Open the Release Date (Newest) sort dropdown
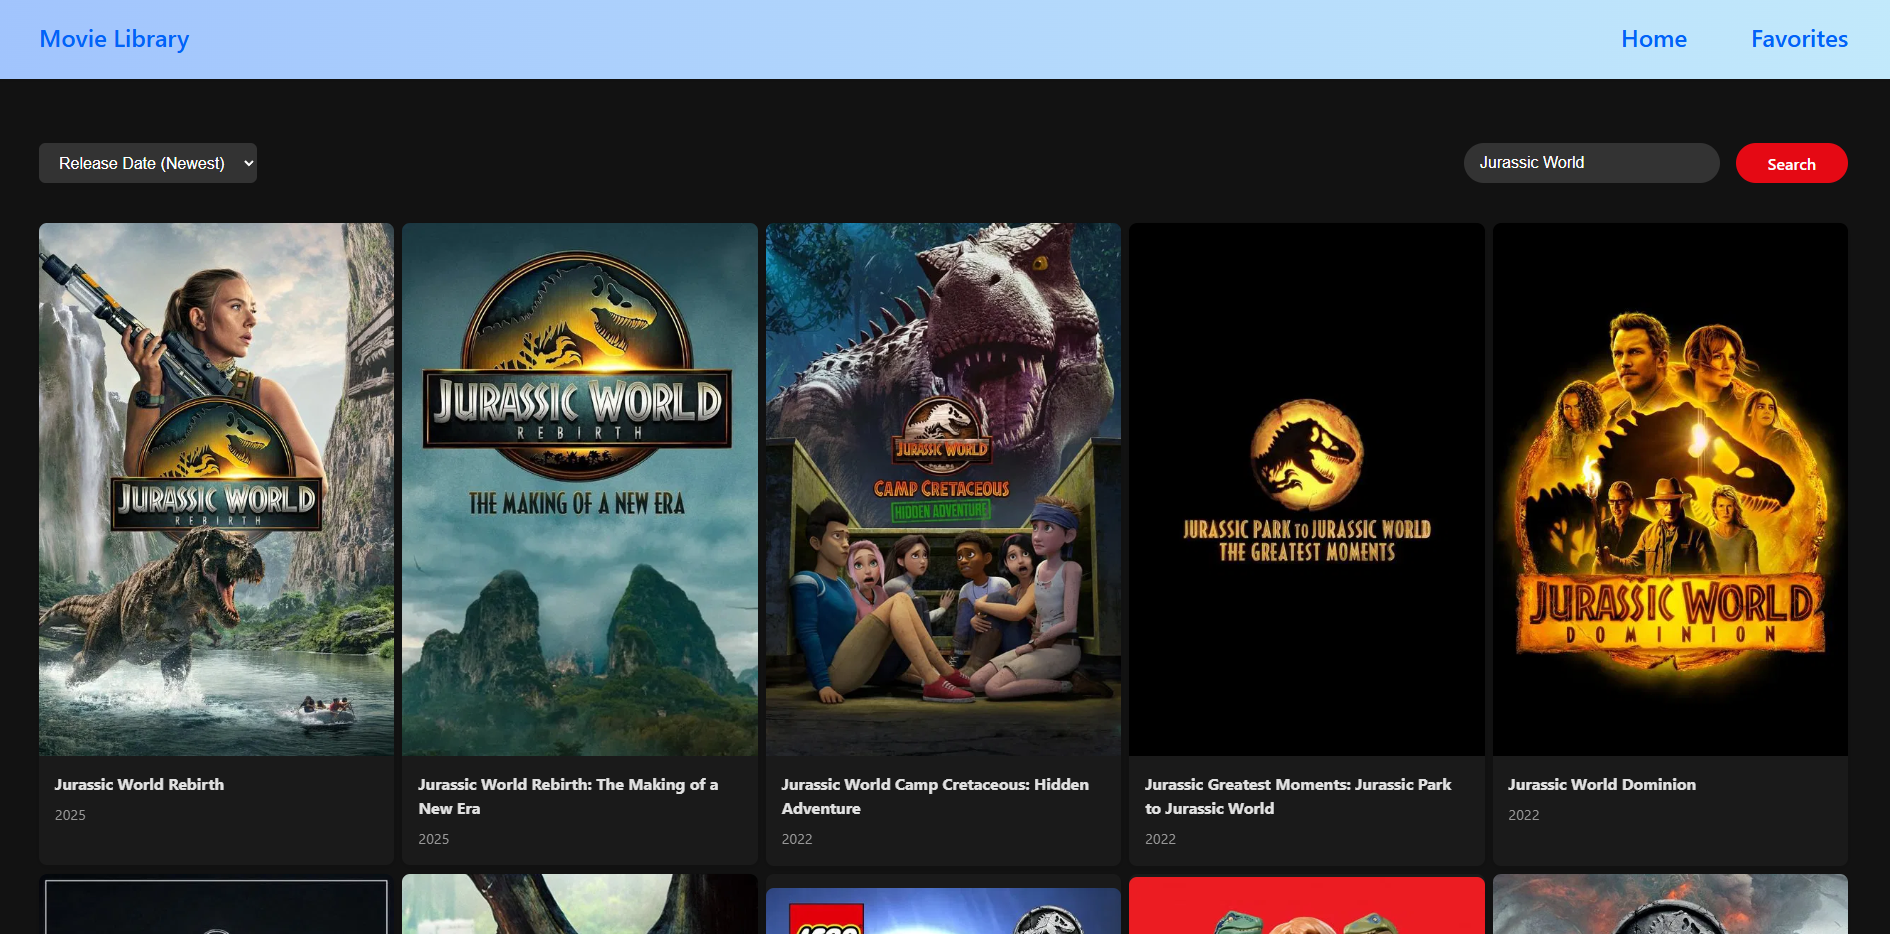Viewport: 1890px width, 934px height. (x=148, y=163)
